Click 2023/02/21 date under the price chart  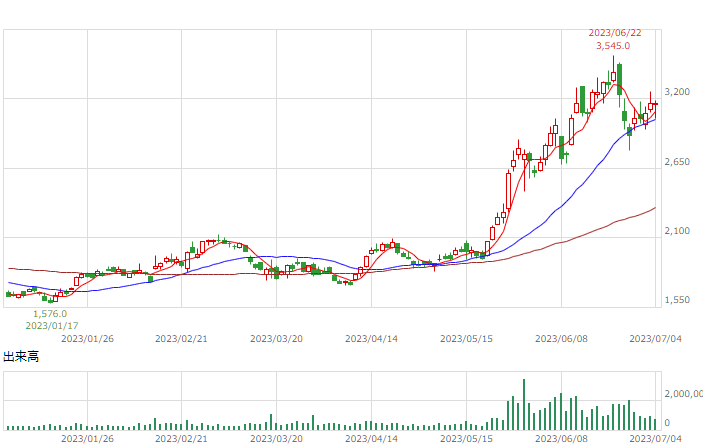(182, 339)
